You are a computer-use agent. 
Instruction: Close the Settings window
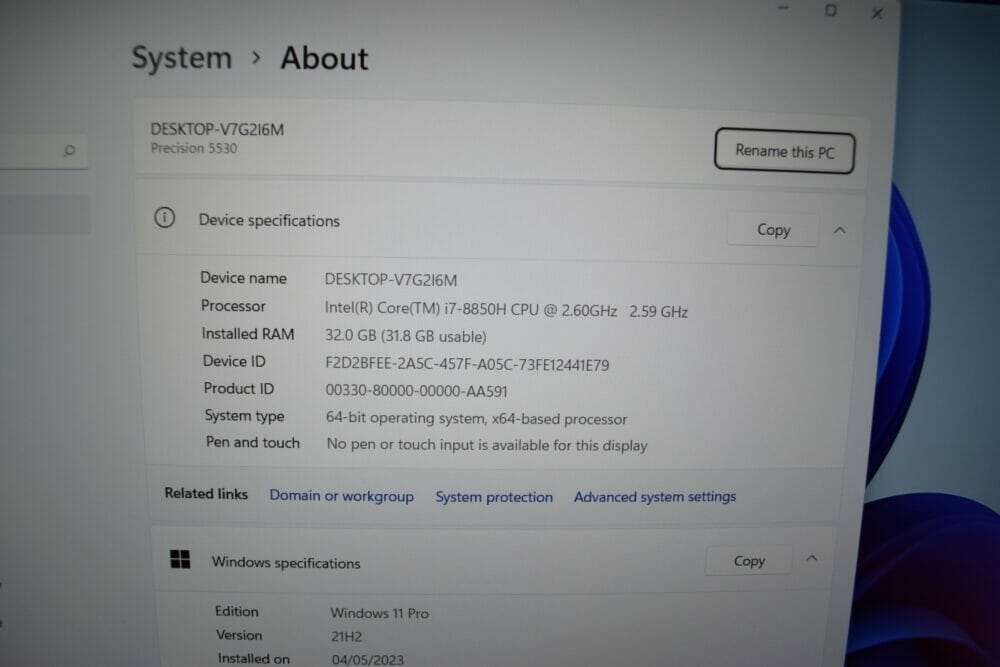tap(877, 13)
